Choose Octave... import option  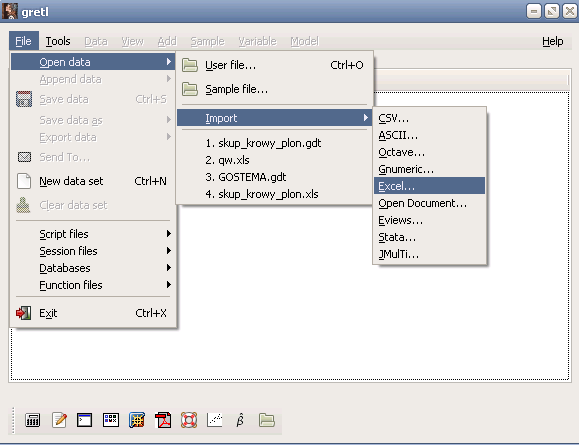pos(429,152)
